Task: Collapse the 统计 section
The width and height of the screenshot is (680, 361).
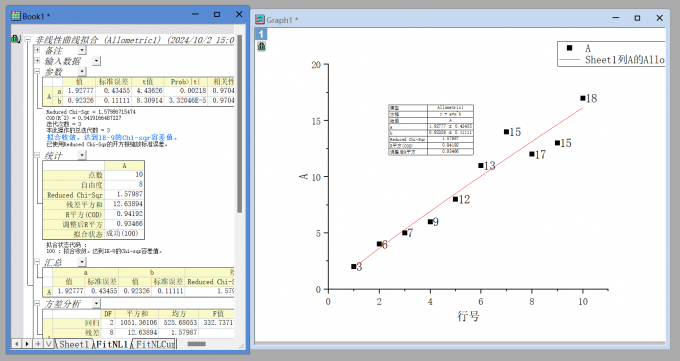Action: [x=37, y=155]
